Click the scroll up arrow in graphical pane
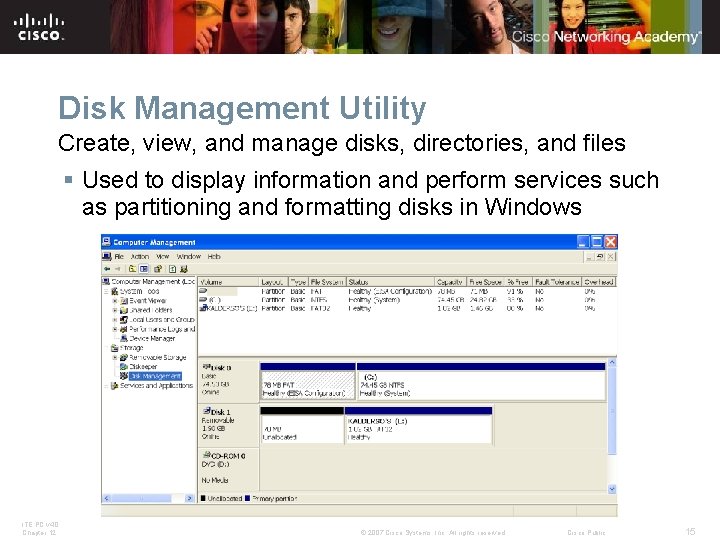The height and width of the screenshot is (540, 720). (x=612, y=362)
